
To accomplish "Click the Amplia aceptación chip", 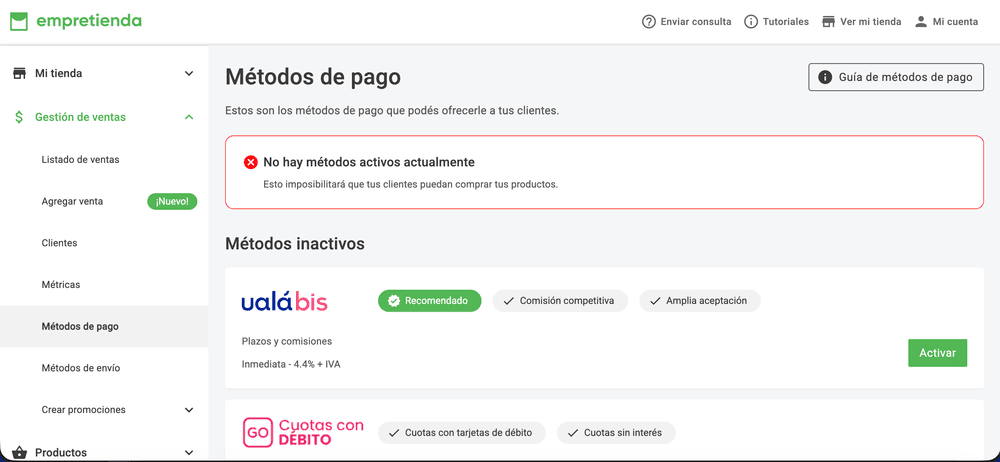I will pyautogui.click(x=700, y=301).
